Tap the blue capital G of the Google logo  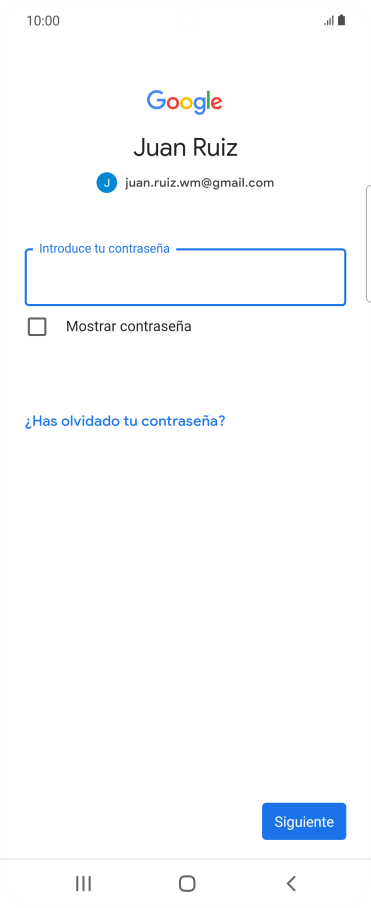coord(156,100)
